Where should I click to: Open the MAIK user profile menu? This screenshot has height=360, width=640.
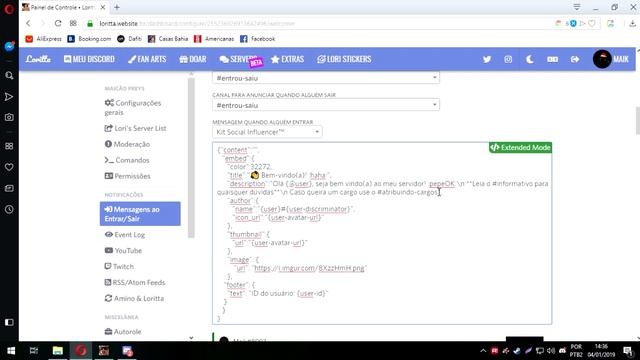tap(611, 59)
